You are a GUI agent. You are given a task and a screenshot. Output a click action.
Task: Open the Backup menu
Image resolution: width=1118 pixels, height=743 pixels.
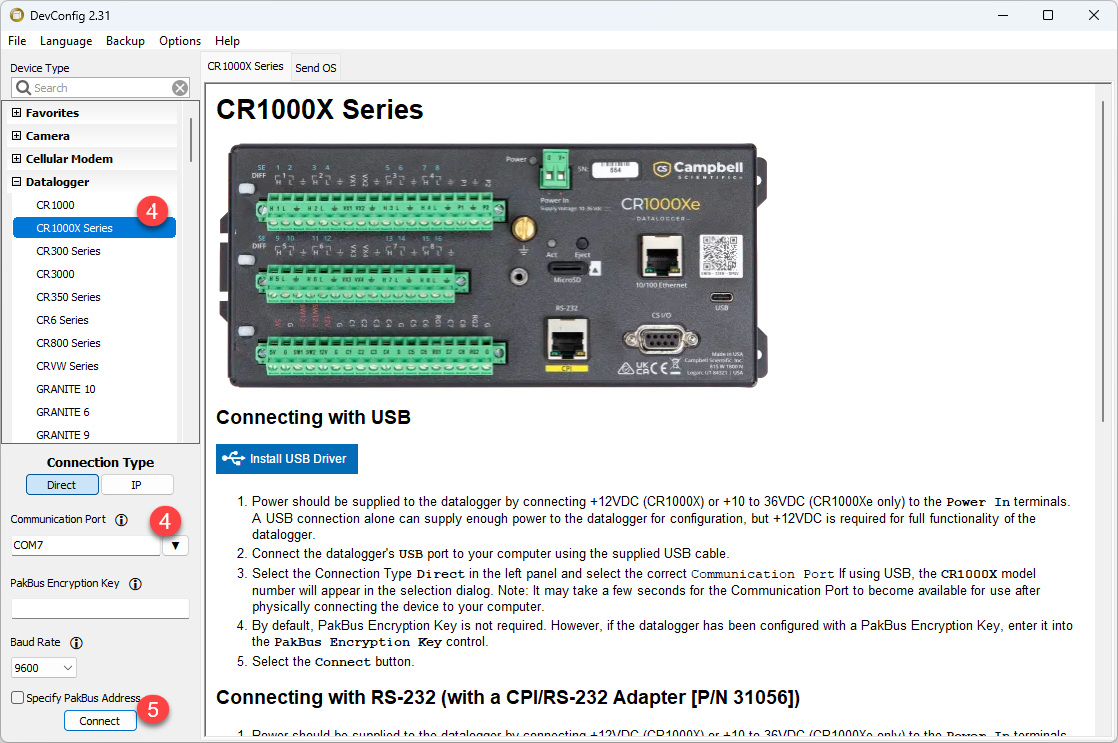point(125,41)
